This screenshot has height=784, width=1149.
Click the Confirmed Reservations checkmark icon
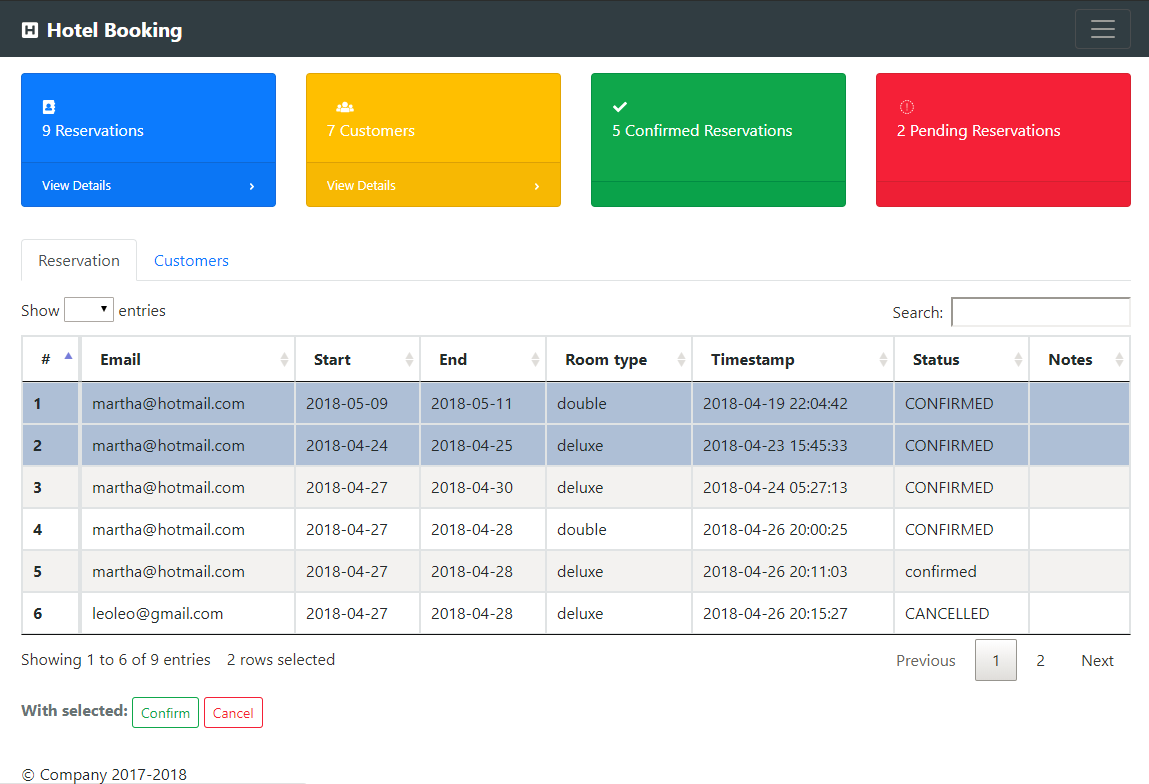coord(620,107)
